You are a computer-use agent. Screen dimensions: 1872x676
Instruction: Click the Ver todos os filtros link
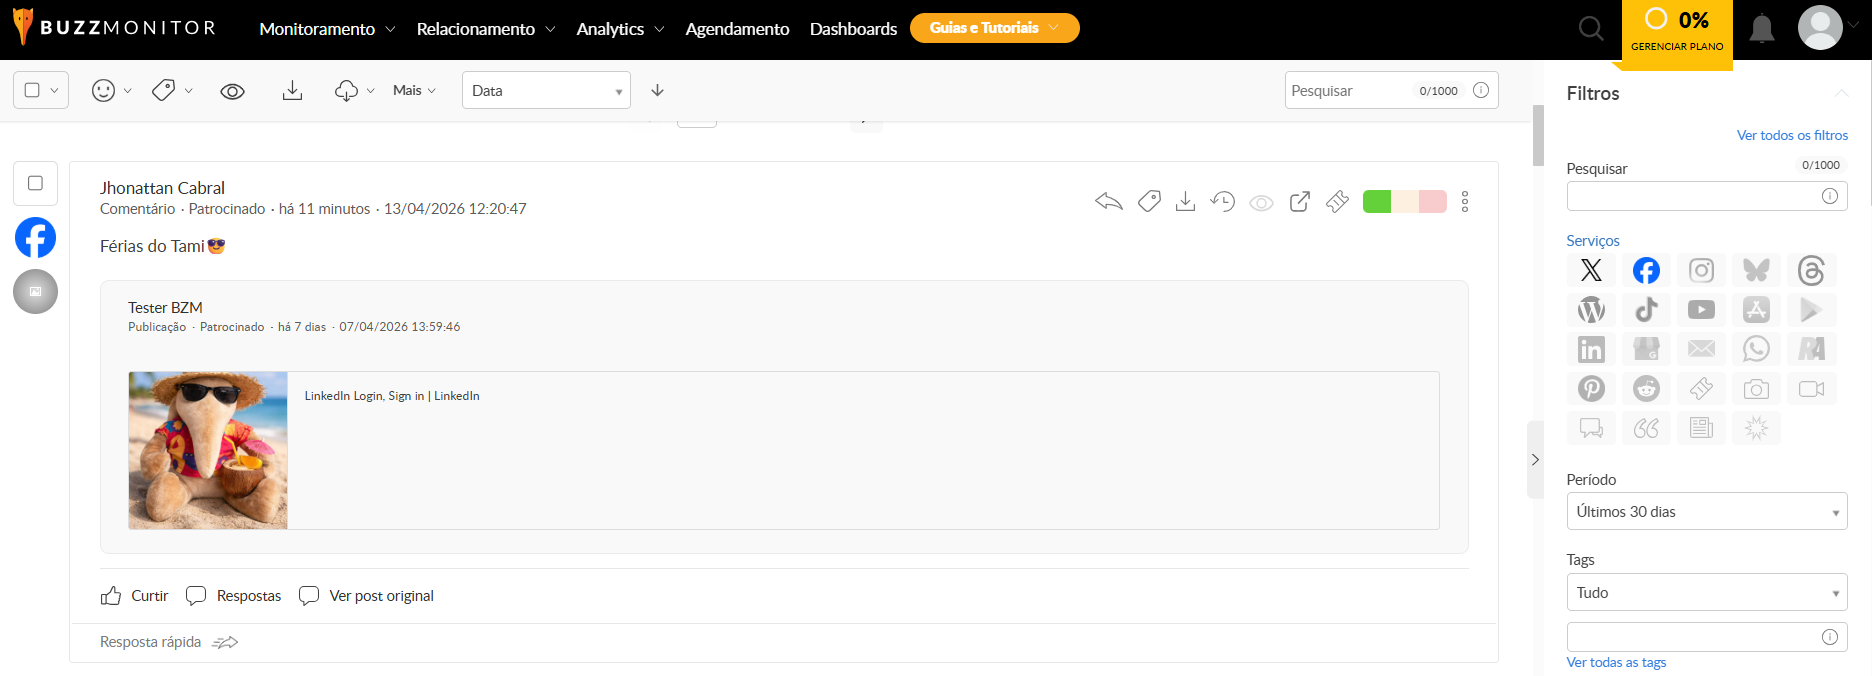1792,135
